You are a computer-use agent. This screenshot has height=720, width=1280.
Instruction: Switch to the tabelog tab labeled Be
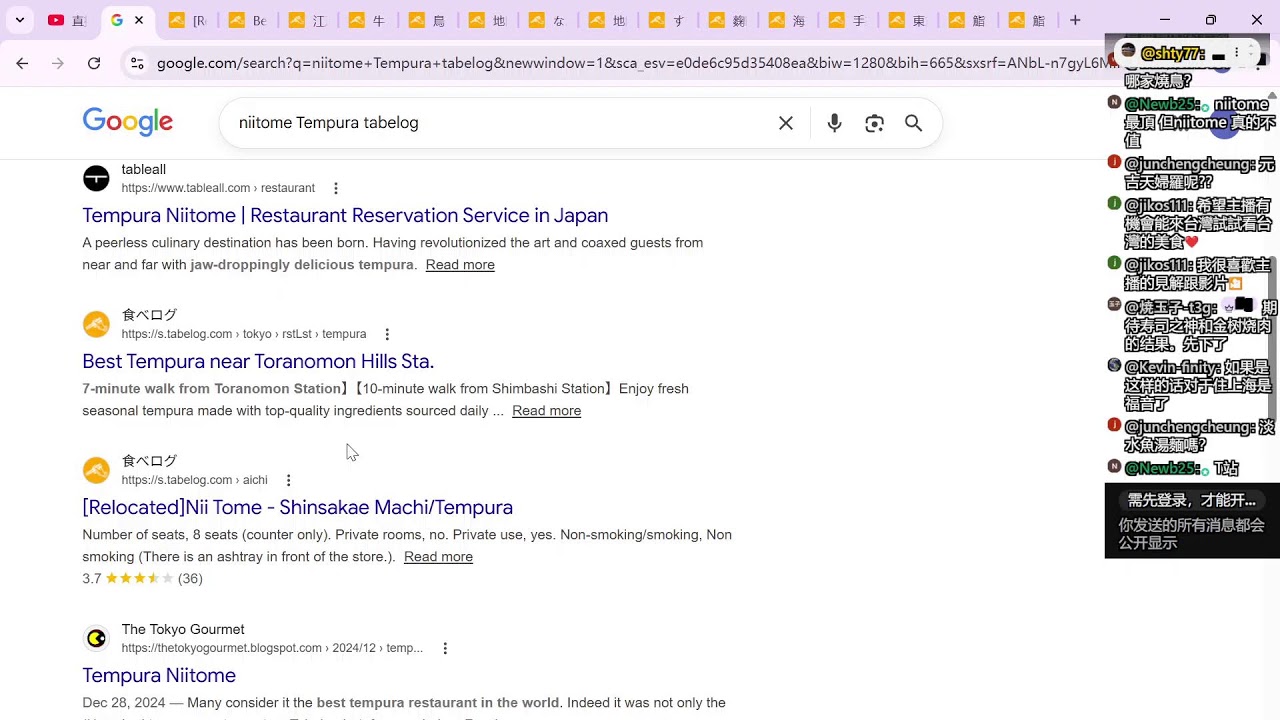point(247,20)
